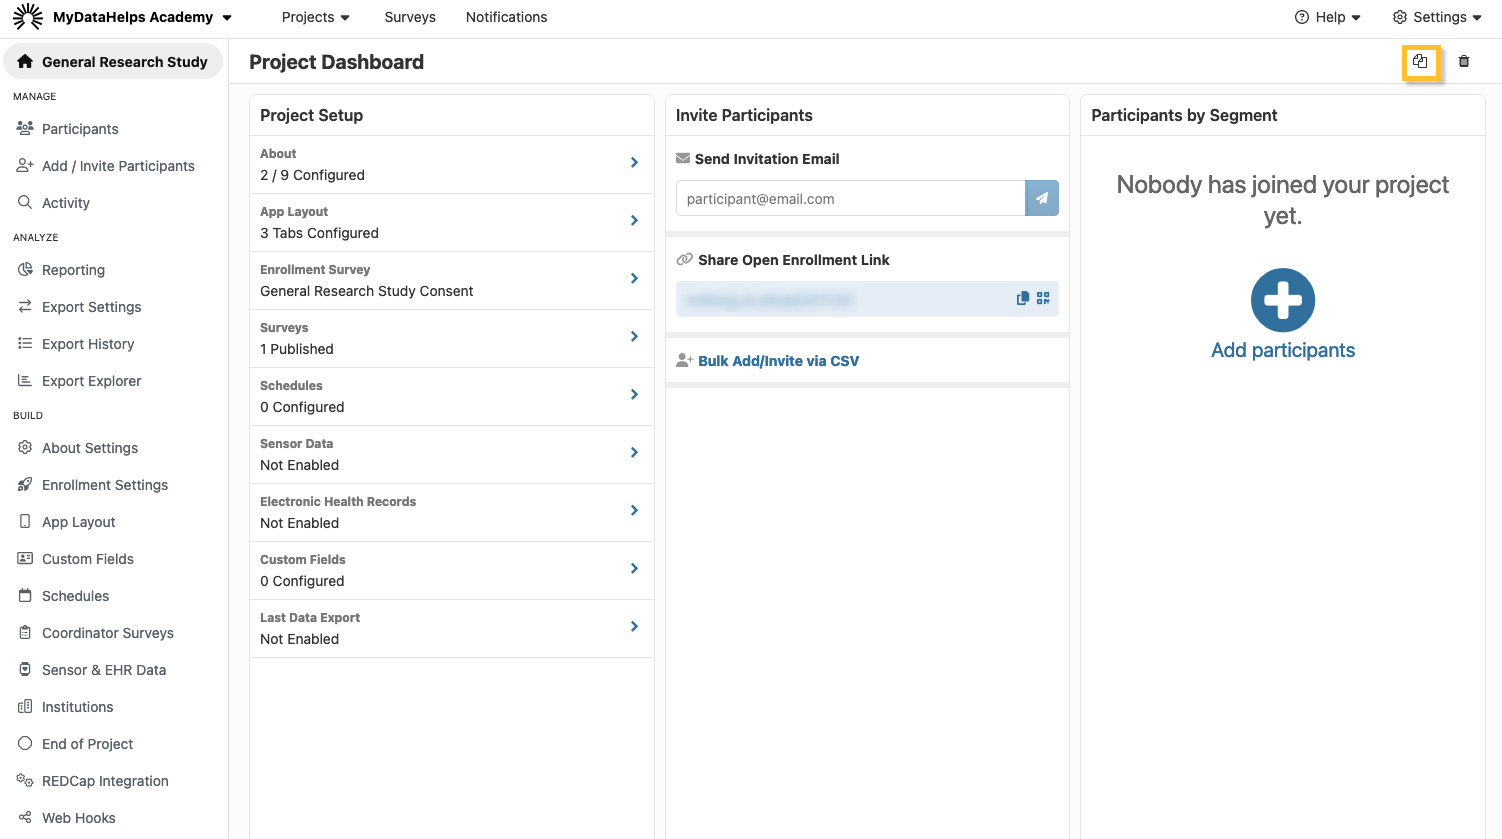This screenshot has width=1502, height=839.
Task: Expand the Sensor Data setup row
Action: coord(451,454)
